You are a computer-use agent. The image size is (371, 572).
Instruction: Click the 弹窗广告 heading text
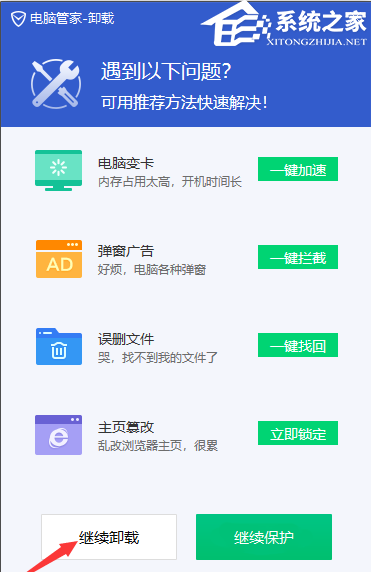coord(126,251)
